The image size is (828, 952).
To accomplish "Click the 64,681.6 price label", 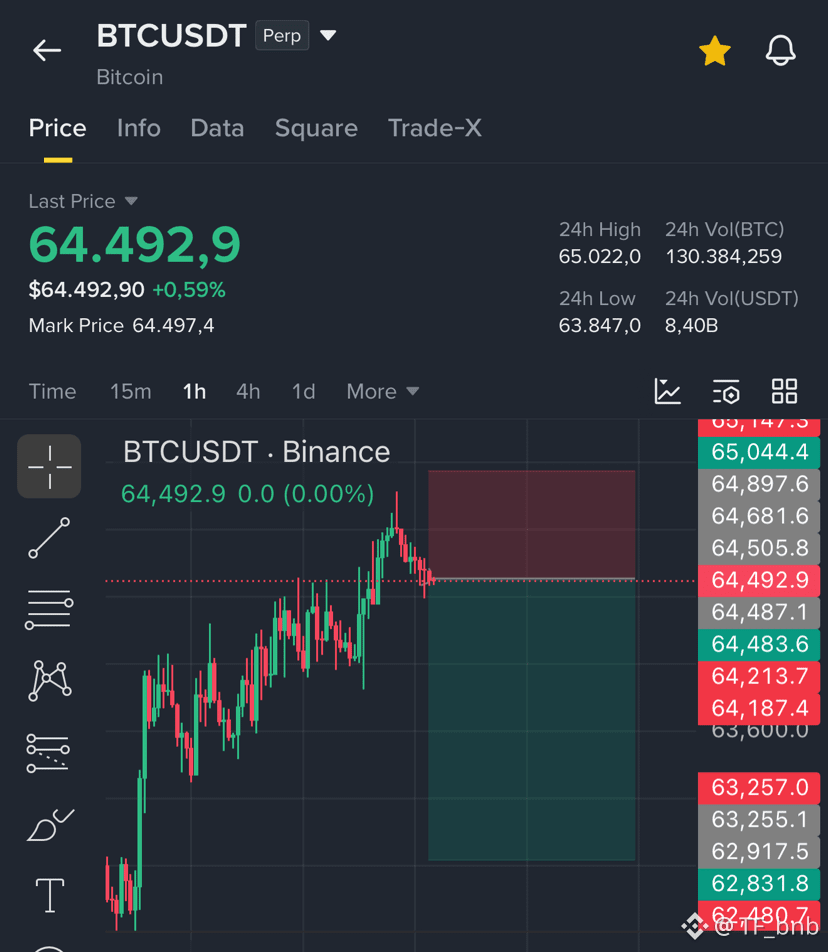I will 759,516.
